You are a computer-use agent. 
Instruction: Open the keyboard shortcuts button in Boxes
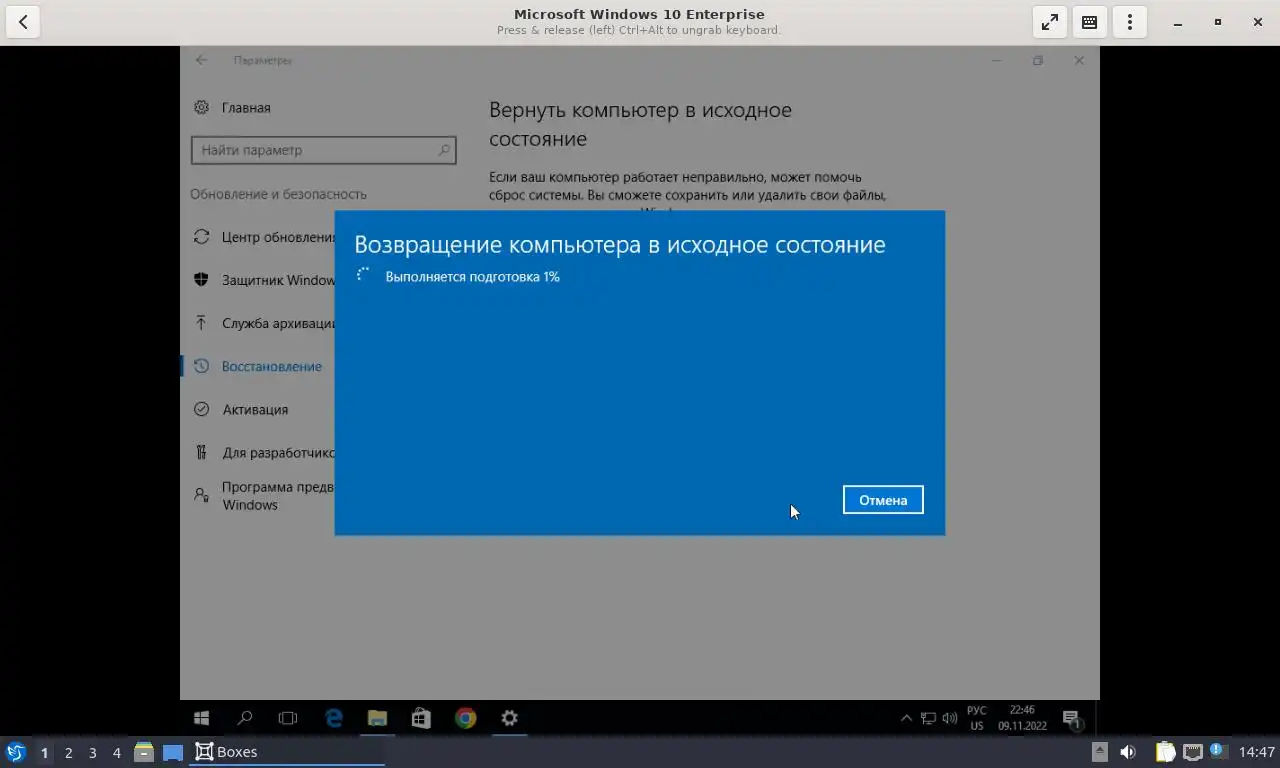point(1090,22)
